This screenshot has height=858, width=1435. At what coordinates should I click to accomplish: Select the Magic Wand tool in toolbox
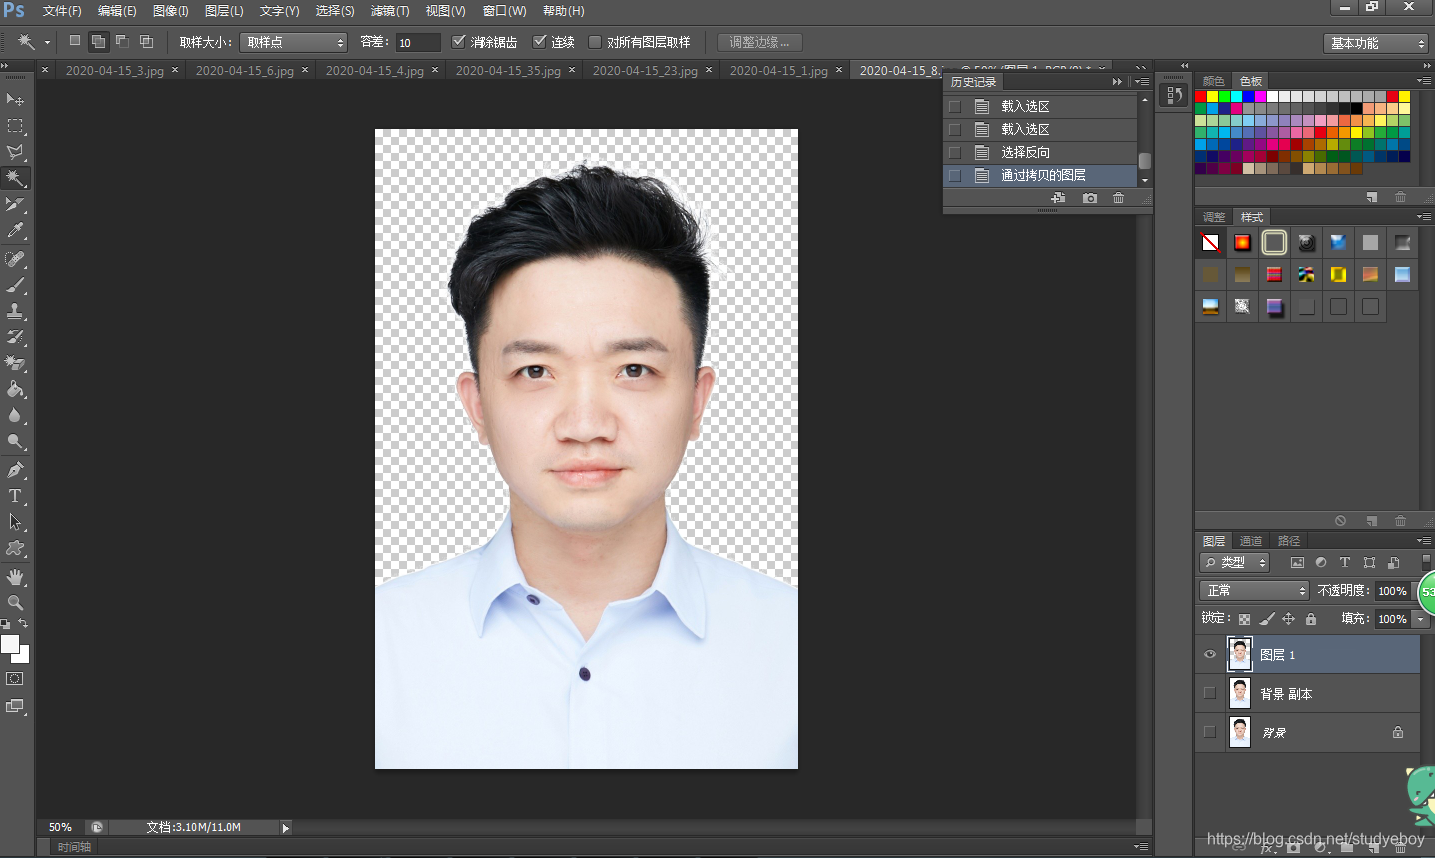coord(15,178)
